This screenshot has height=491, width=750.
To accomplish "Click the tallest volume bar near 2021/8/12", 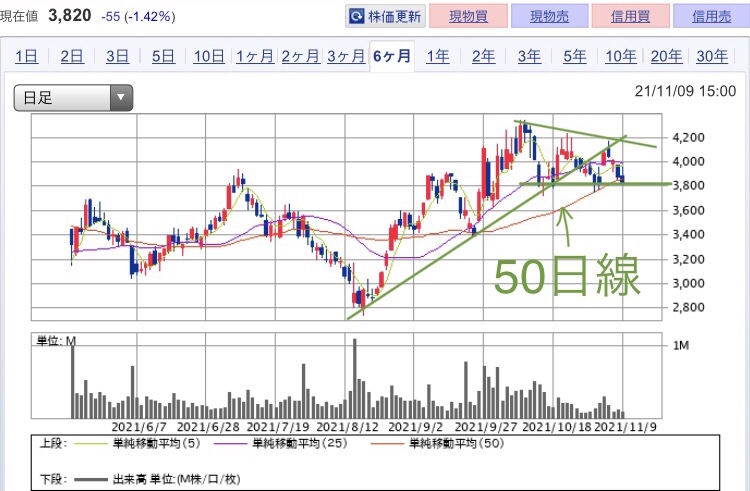I will coord(354,378).
